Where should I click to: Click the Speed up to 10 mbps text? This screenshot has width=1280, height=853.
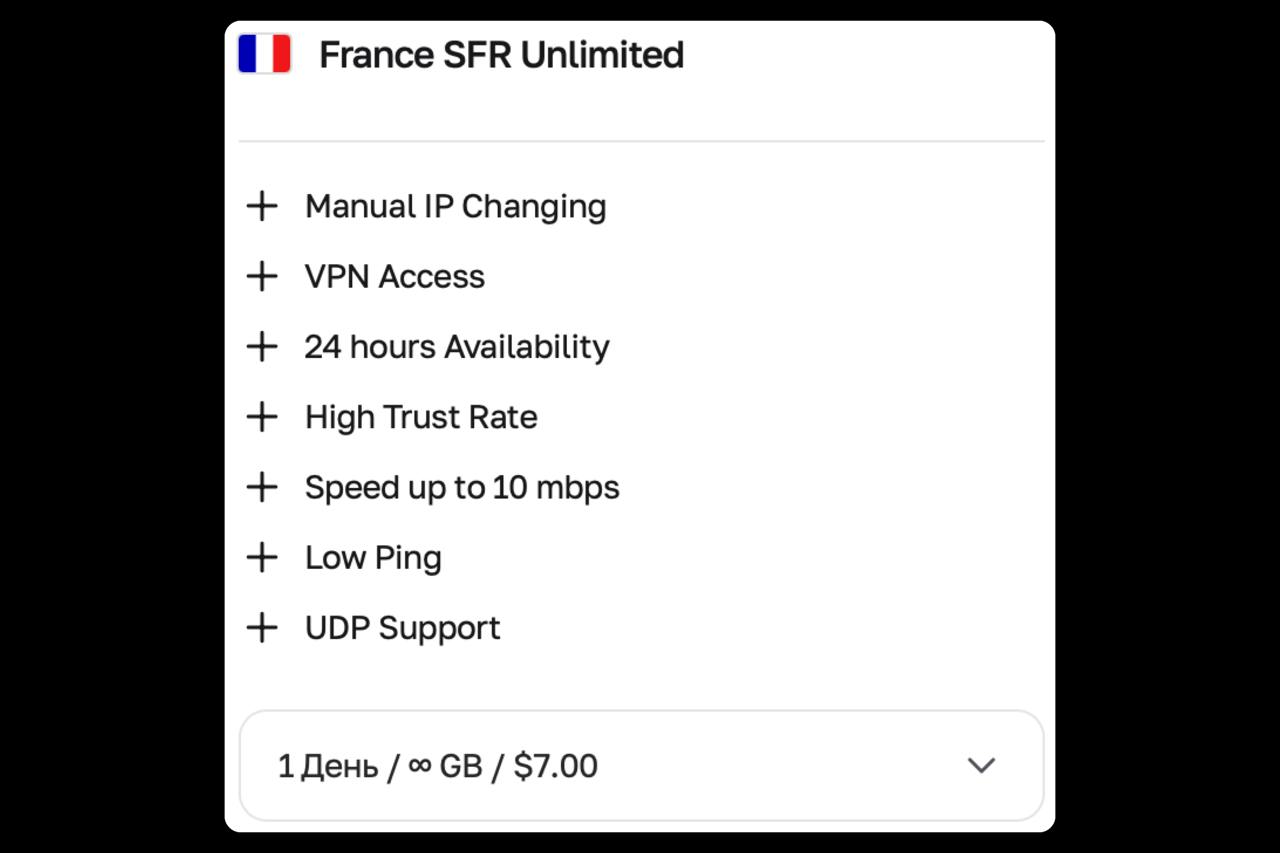point(462,488)
